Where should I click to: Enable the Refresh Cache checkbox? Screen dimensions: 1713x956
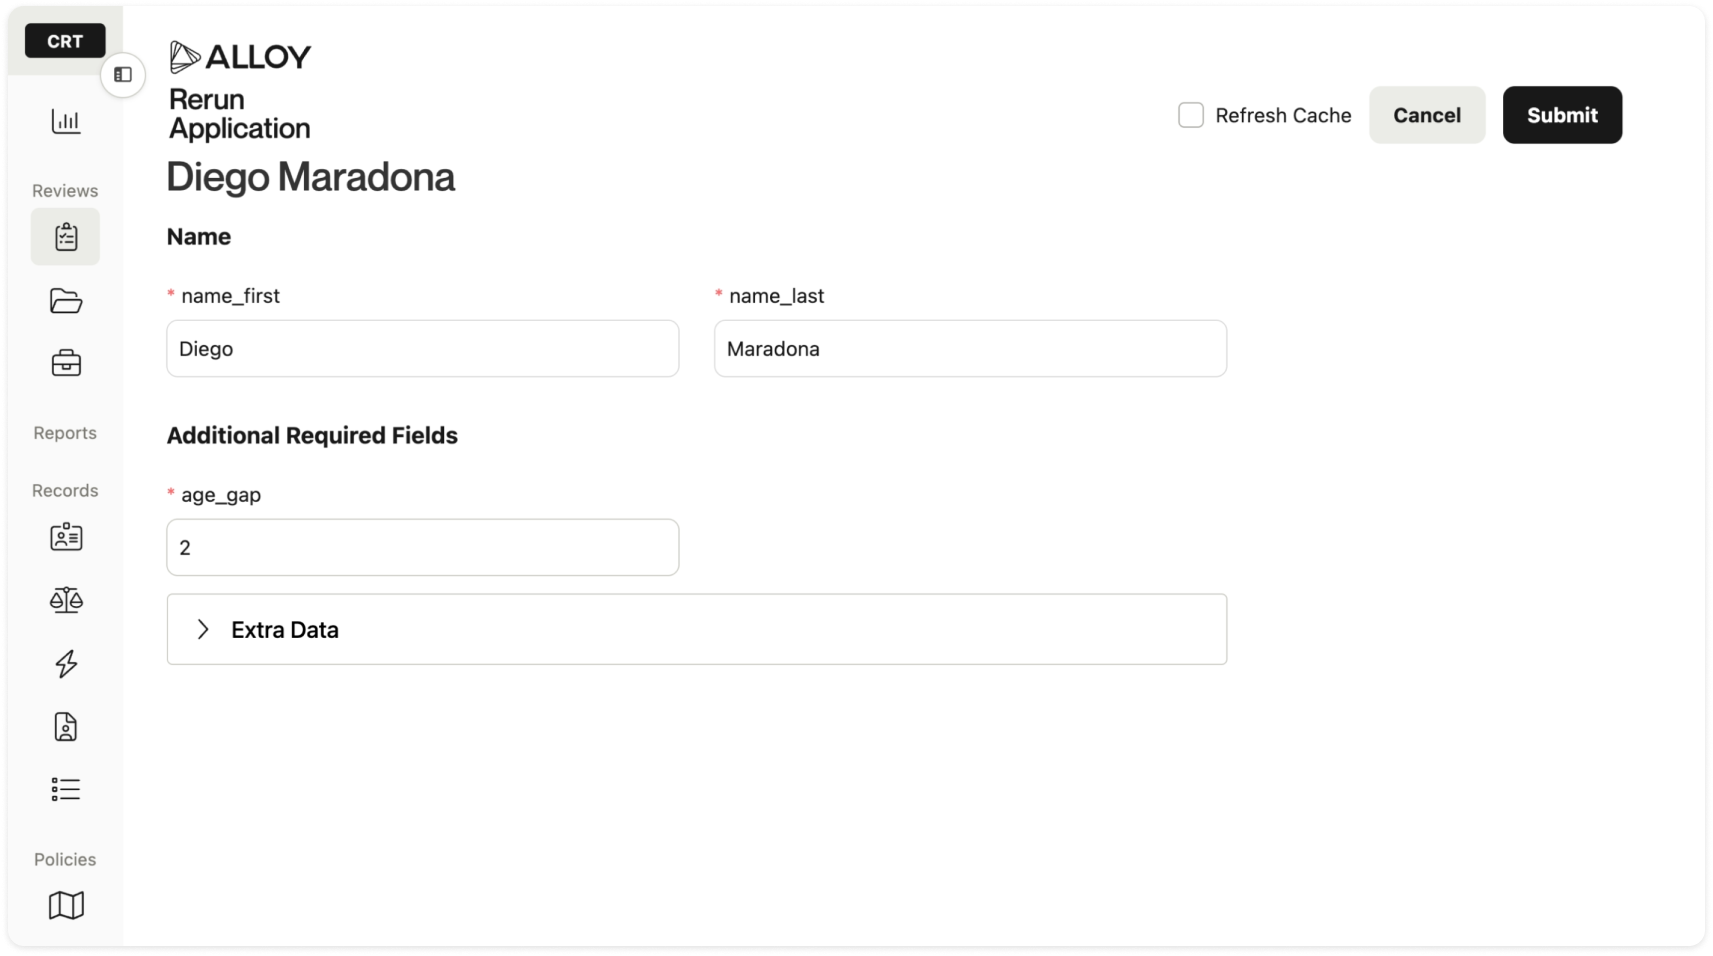point(1190,115)
